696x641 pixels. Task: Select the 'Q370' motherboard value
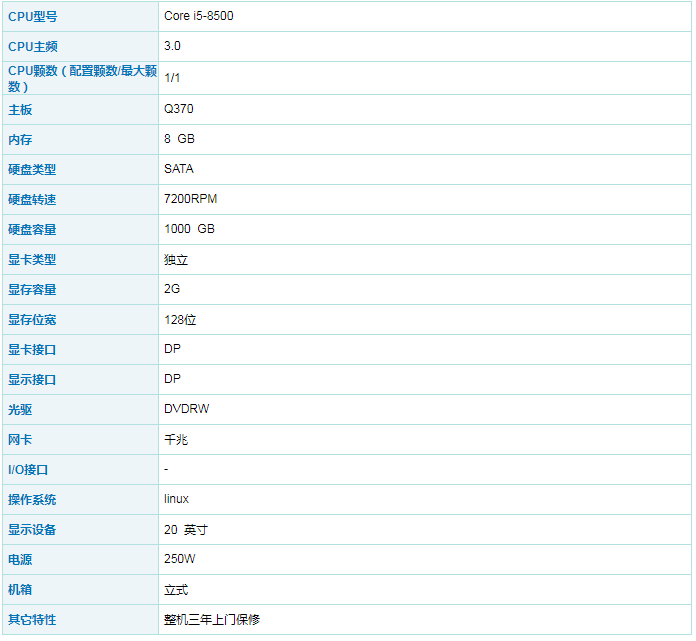point(179,109)
